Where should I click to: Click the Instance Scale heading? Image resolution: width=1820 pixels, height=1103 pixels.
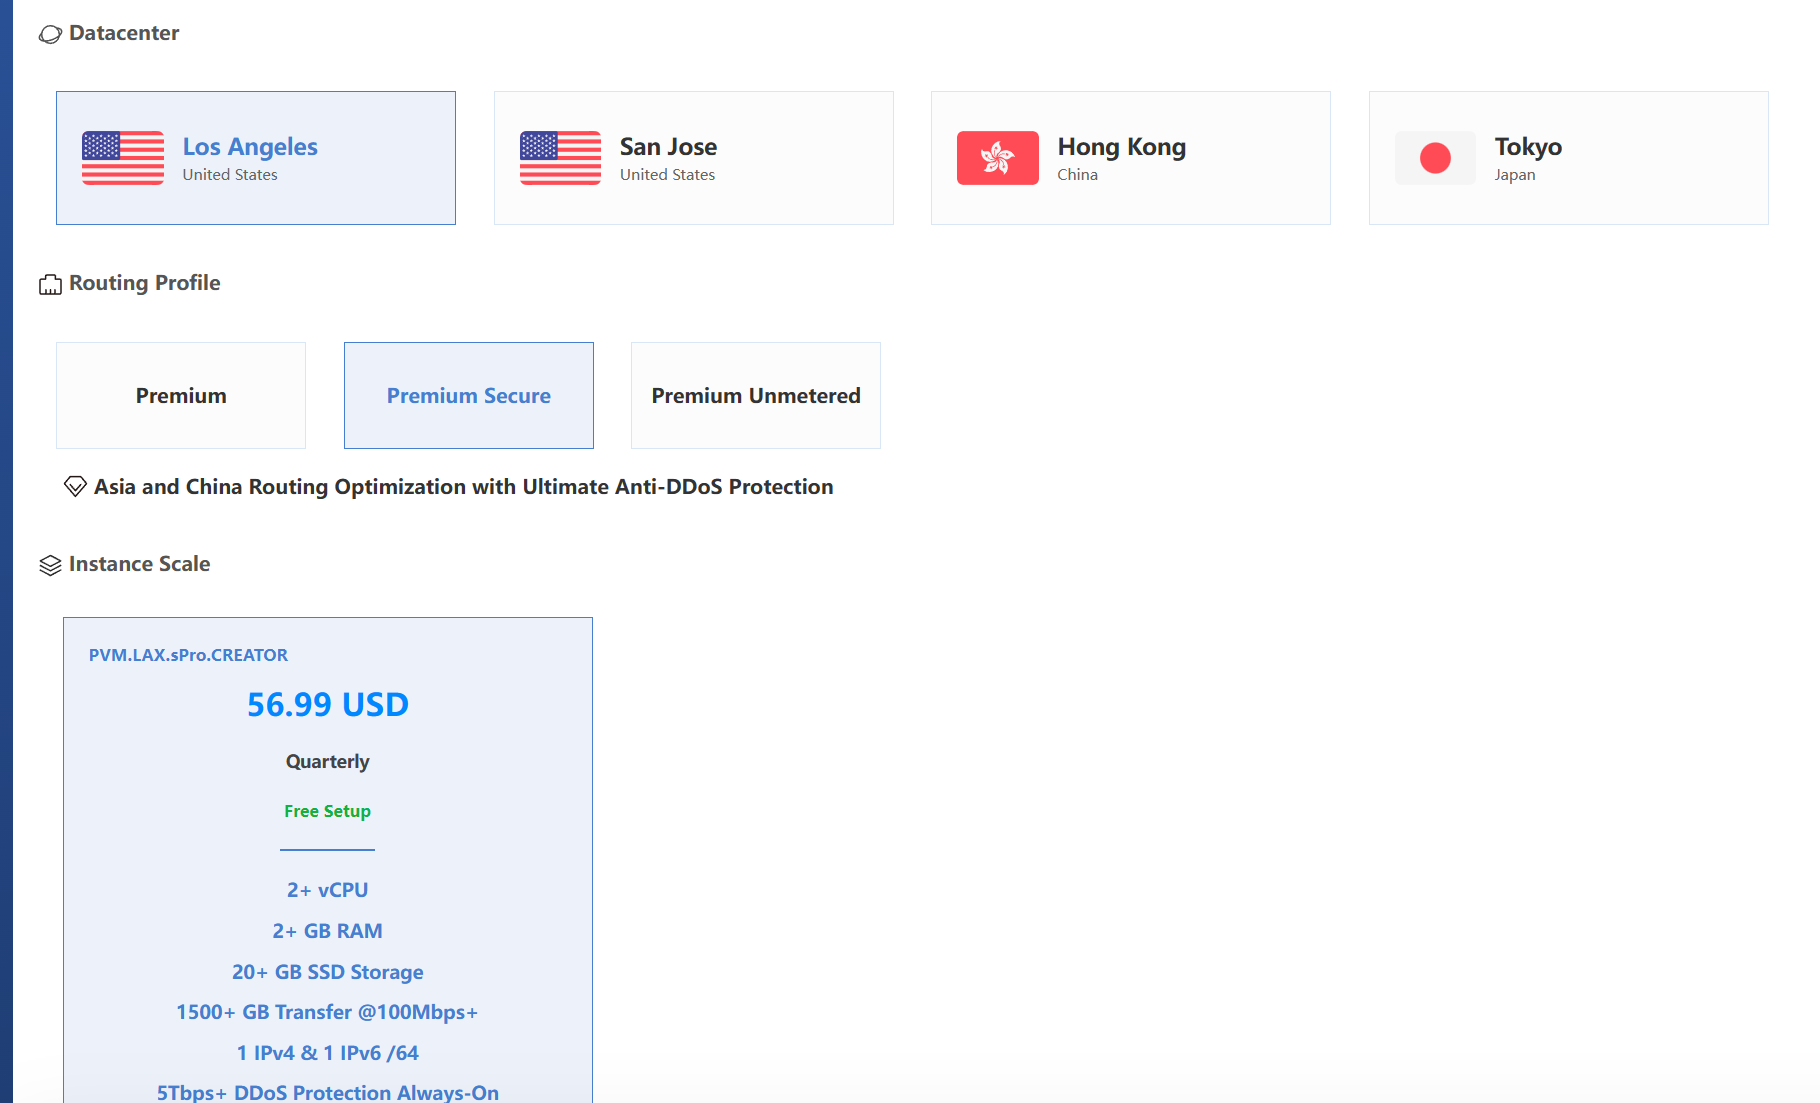pyautogui.click(x=139, y=564)
